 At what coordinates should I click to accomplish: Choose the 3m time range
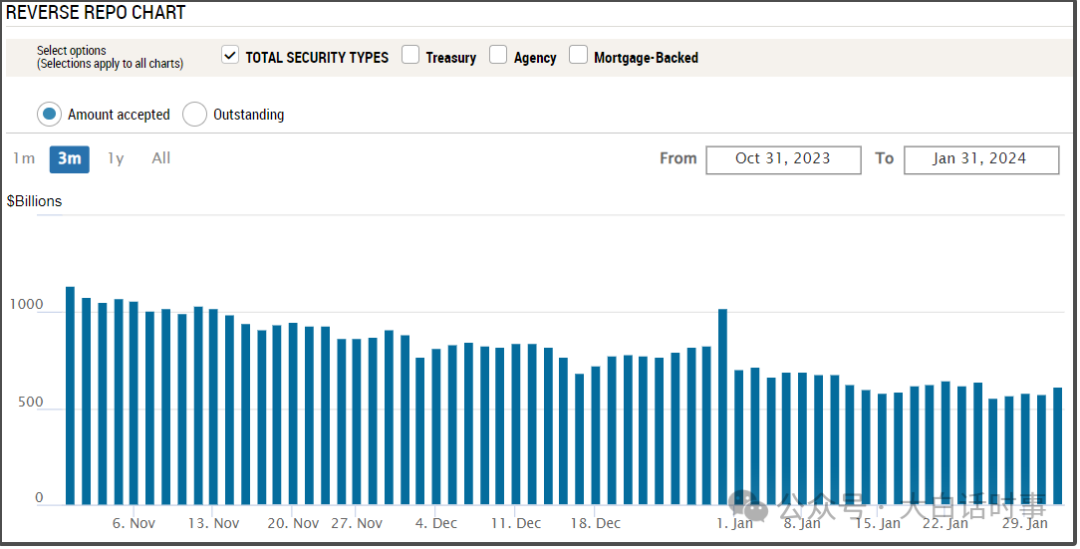tap(69, 158)
